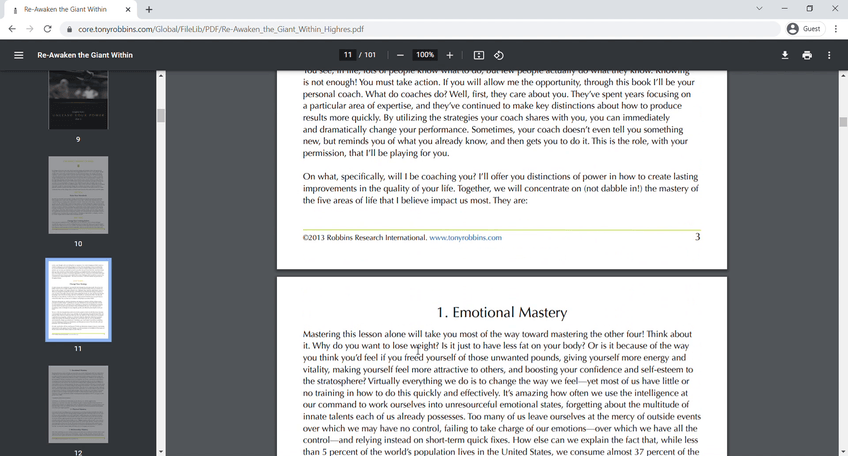Viewport: 848px width, 456px height.
Task: Open PDF viewer more actions menu
Action: pos(830,55)
